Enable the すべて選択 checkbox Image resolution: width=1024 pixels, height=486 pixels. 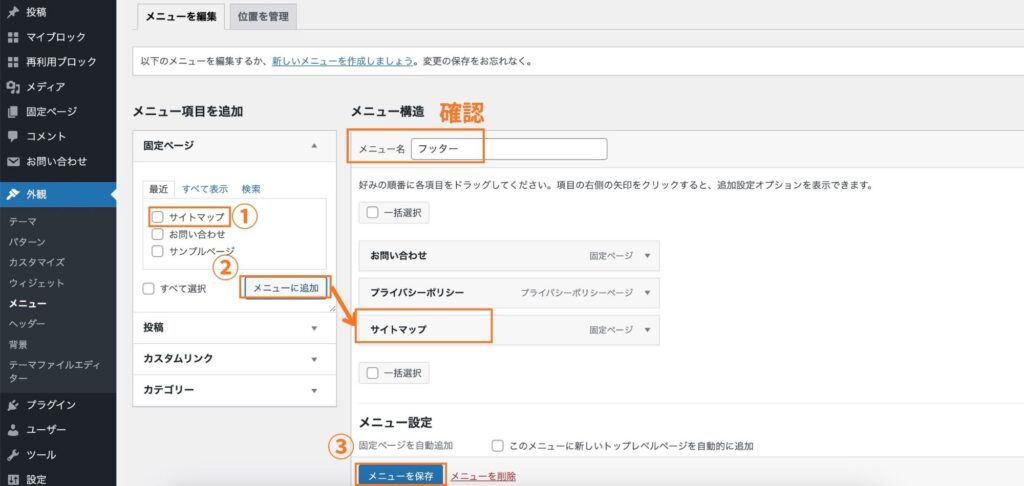click(149, 289)
